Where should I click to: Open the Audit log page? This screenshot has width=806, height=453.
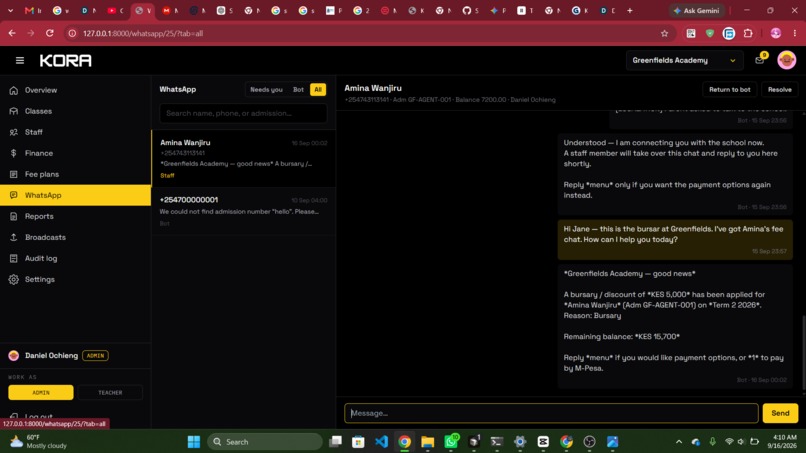click(x=76, y=259)
